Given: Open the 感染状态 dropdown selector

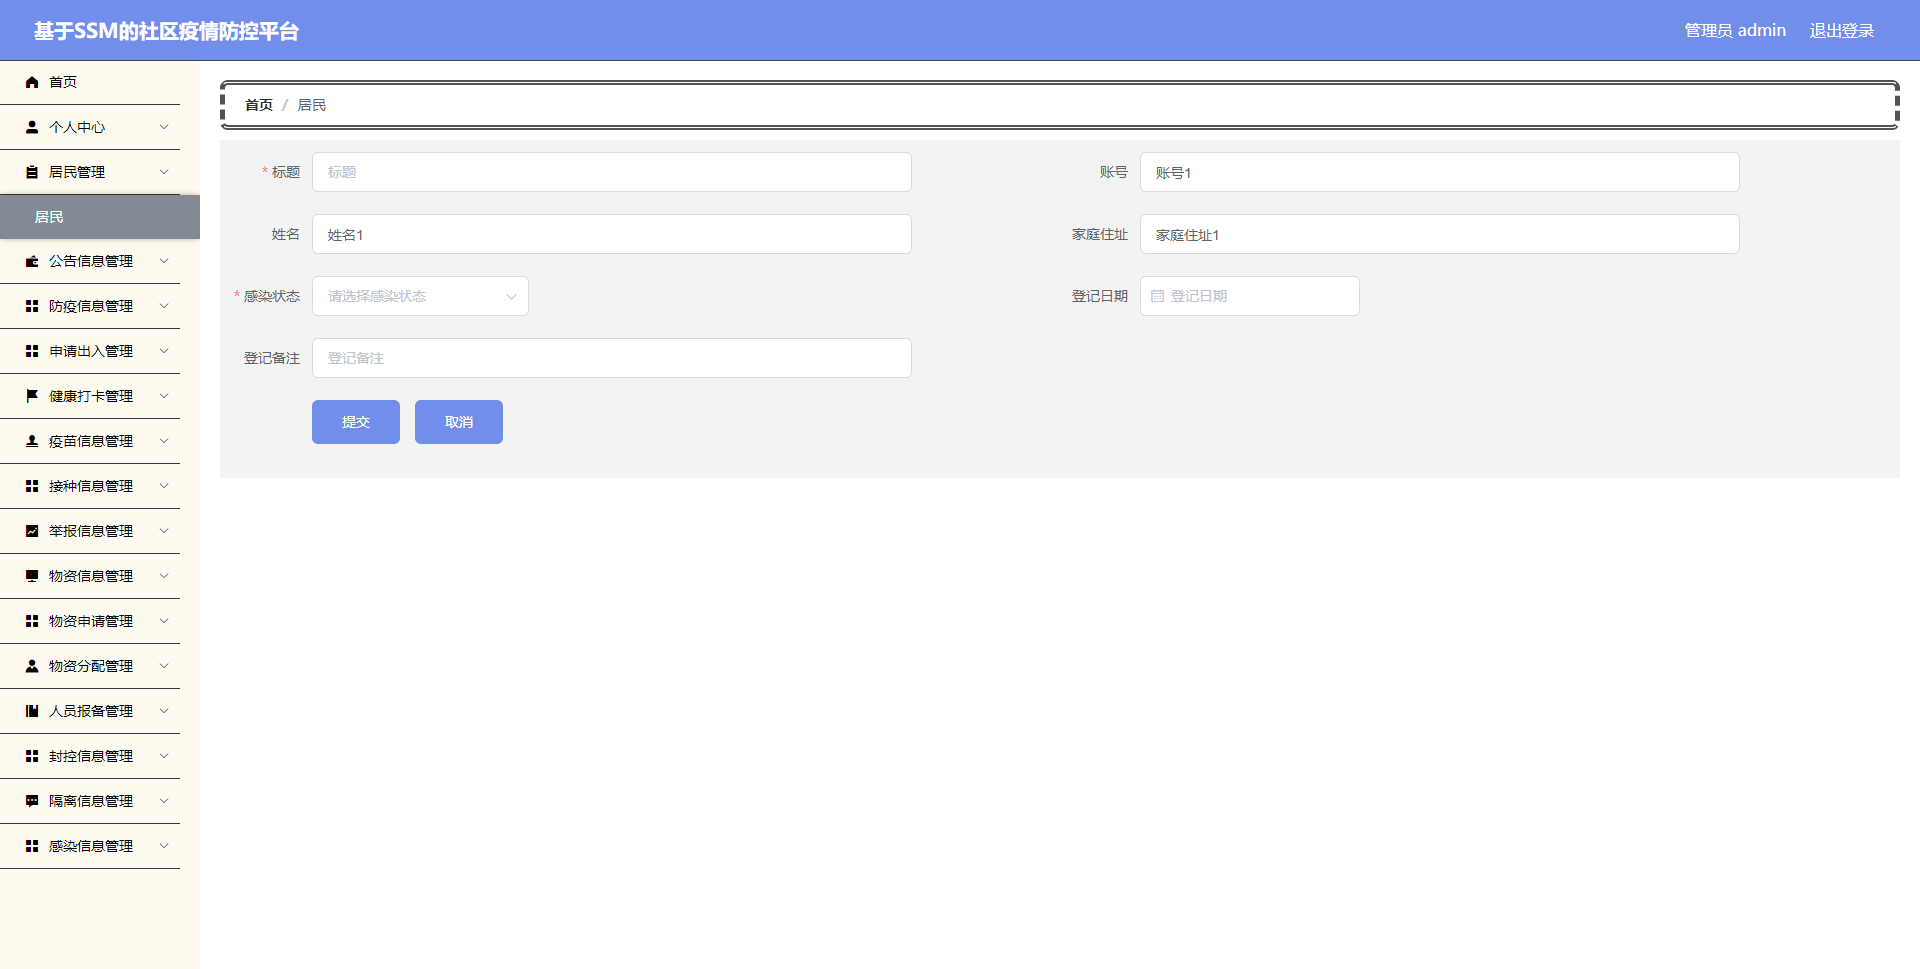Looking at the screenshot, I should click(x=420, y=296).
